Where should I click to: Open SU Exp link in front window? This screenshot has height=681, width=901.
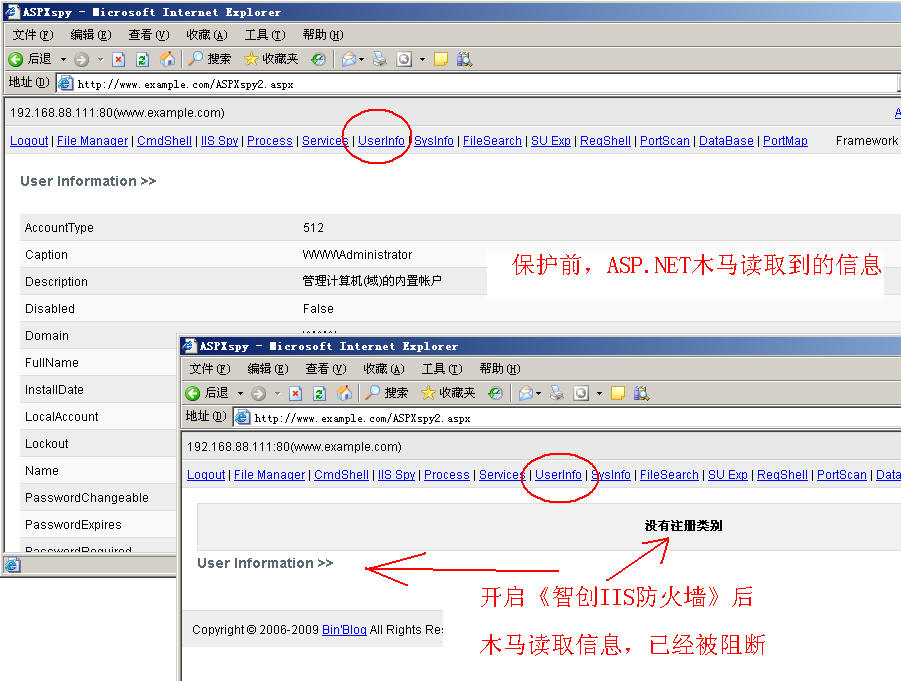(727, 475)
